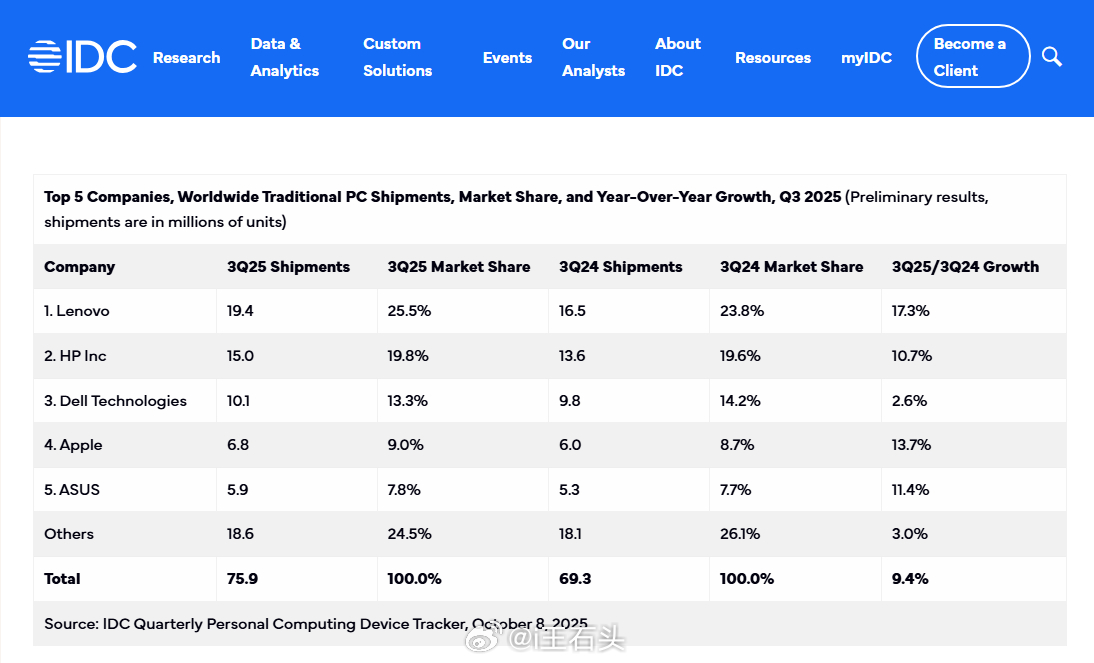Open the Custom Solutions menu
Image resolution: width=1094 pixels, height=663 pixels.
tap(398, 57)
